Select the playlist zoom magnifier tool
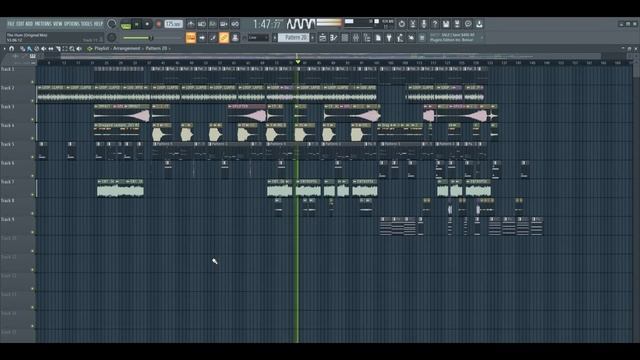 [72, 49]
